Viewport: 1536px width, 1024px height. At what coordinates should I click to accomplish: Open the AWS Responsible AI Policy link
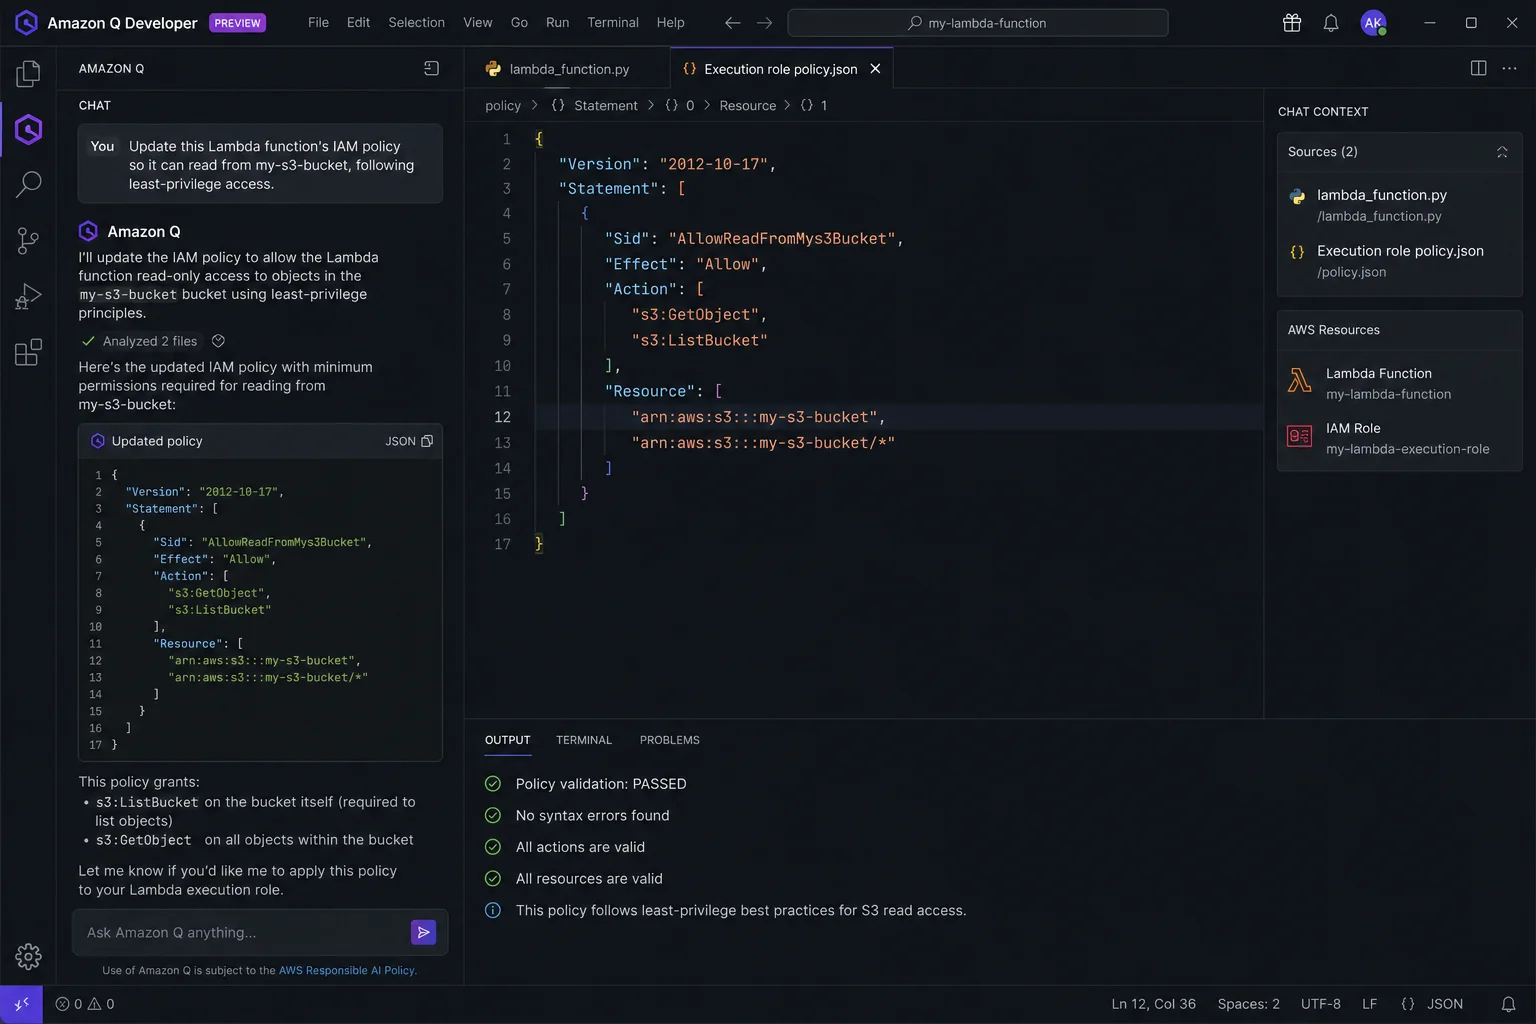(x=346, y=970)
